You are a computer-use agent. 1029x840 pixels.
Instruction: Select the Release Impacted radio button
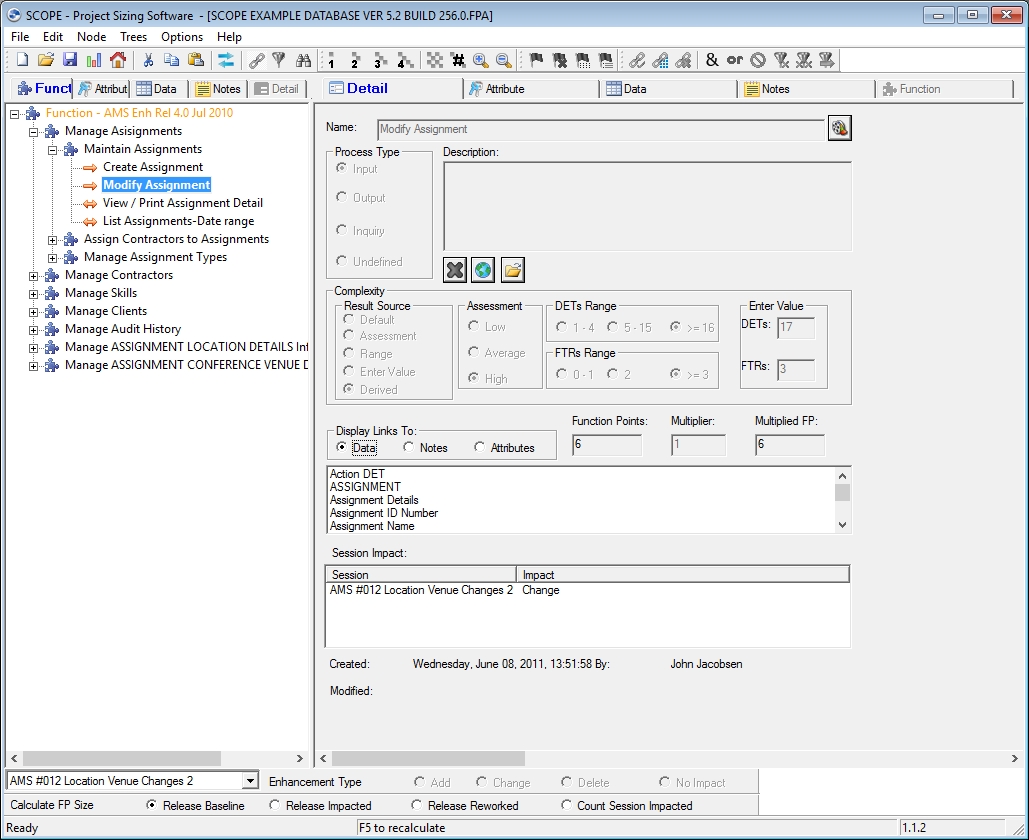click(275, 806)
